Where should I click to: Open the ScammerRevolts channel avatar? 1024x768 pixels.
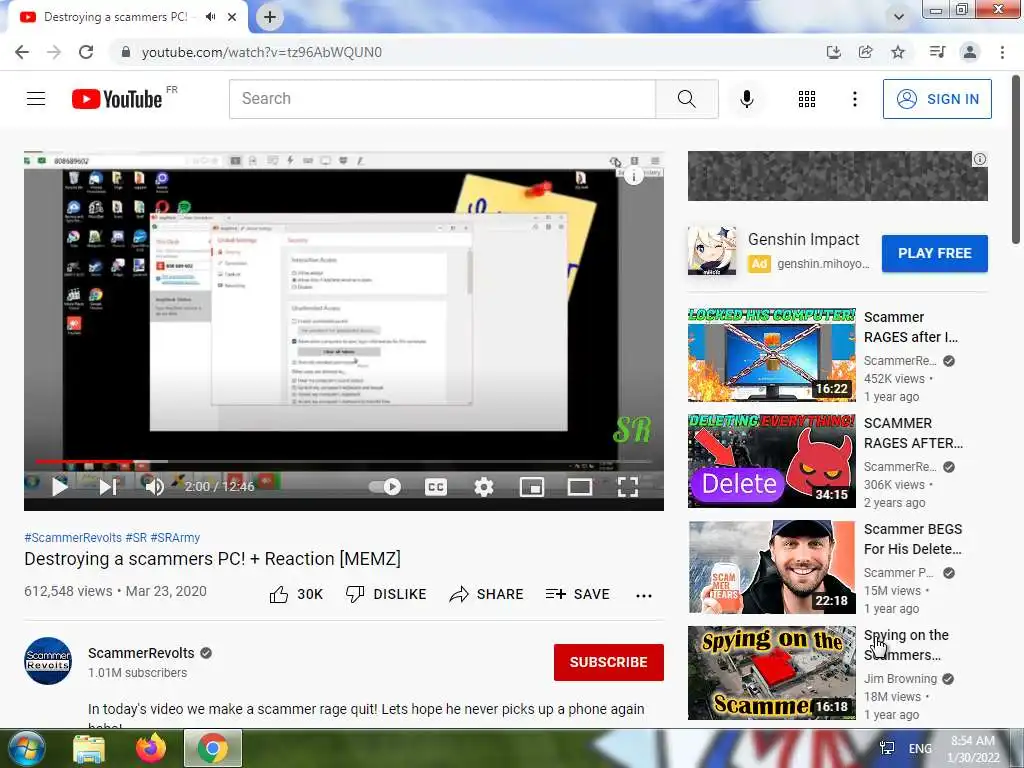48,661
